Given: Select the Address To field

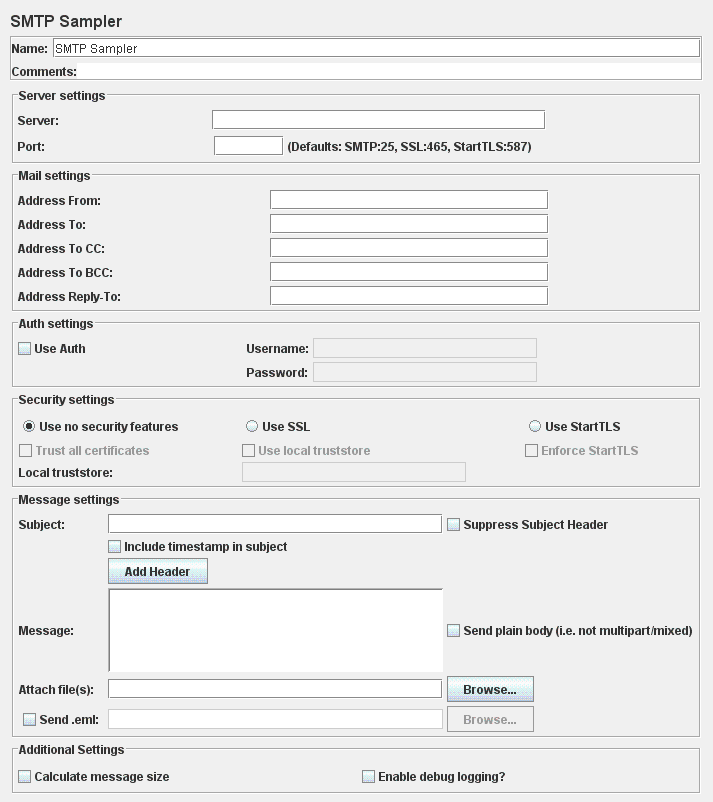Looking at the screenshot, I should click(408, 224).
